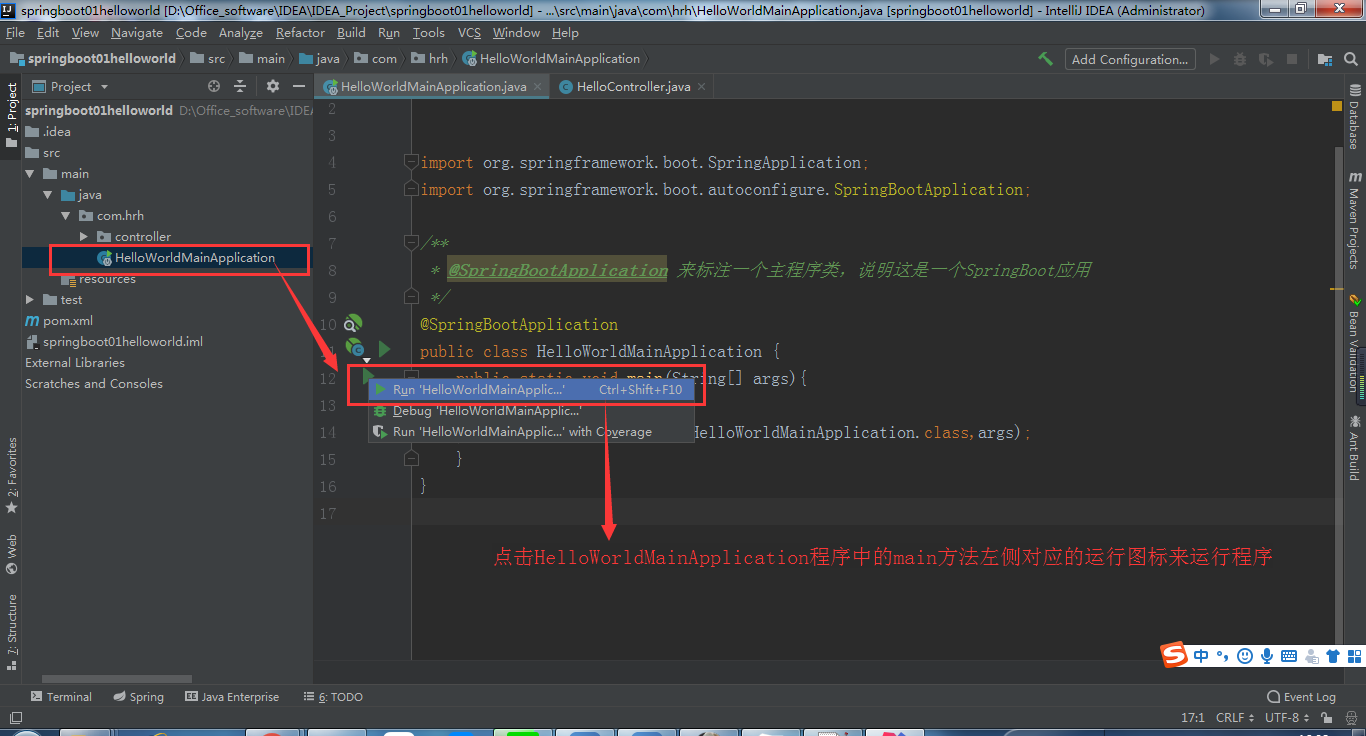Click the green Build Project hammer icon
This screenshot has height=736, width=1366.
point(1045,59)
